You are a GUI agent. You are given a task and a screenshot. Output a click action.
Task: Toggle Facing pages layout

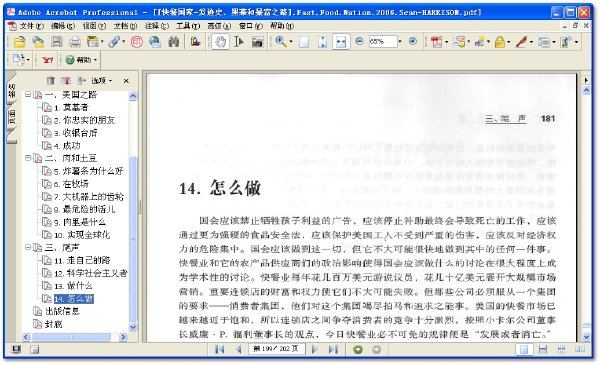580,349
